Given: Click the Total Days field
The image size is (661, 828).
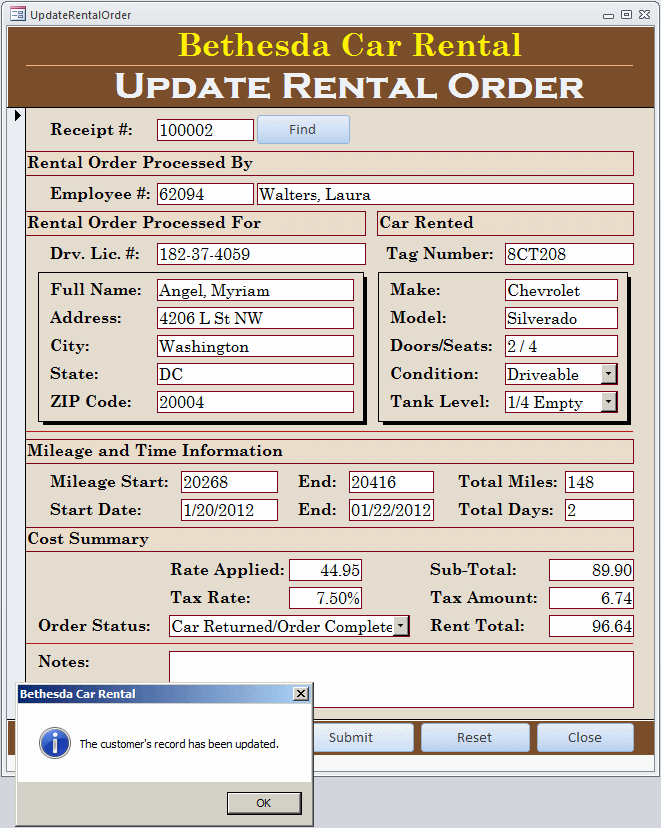Looking at the screenshot, I should point(599,510).
